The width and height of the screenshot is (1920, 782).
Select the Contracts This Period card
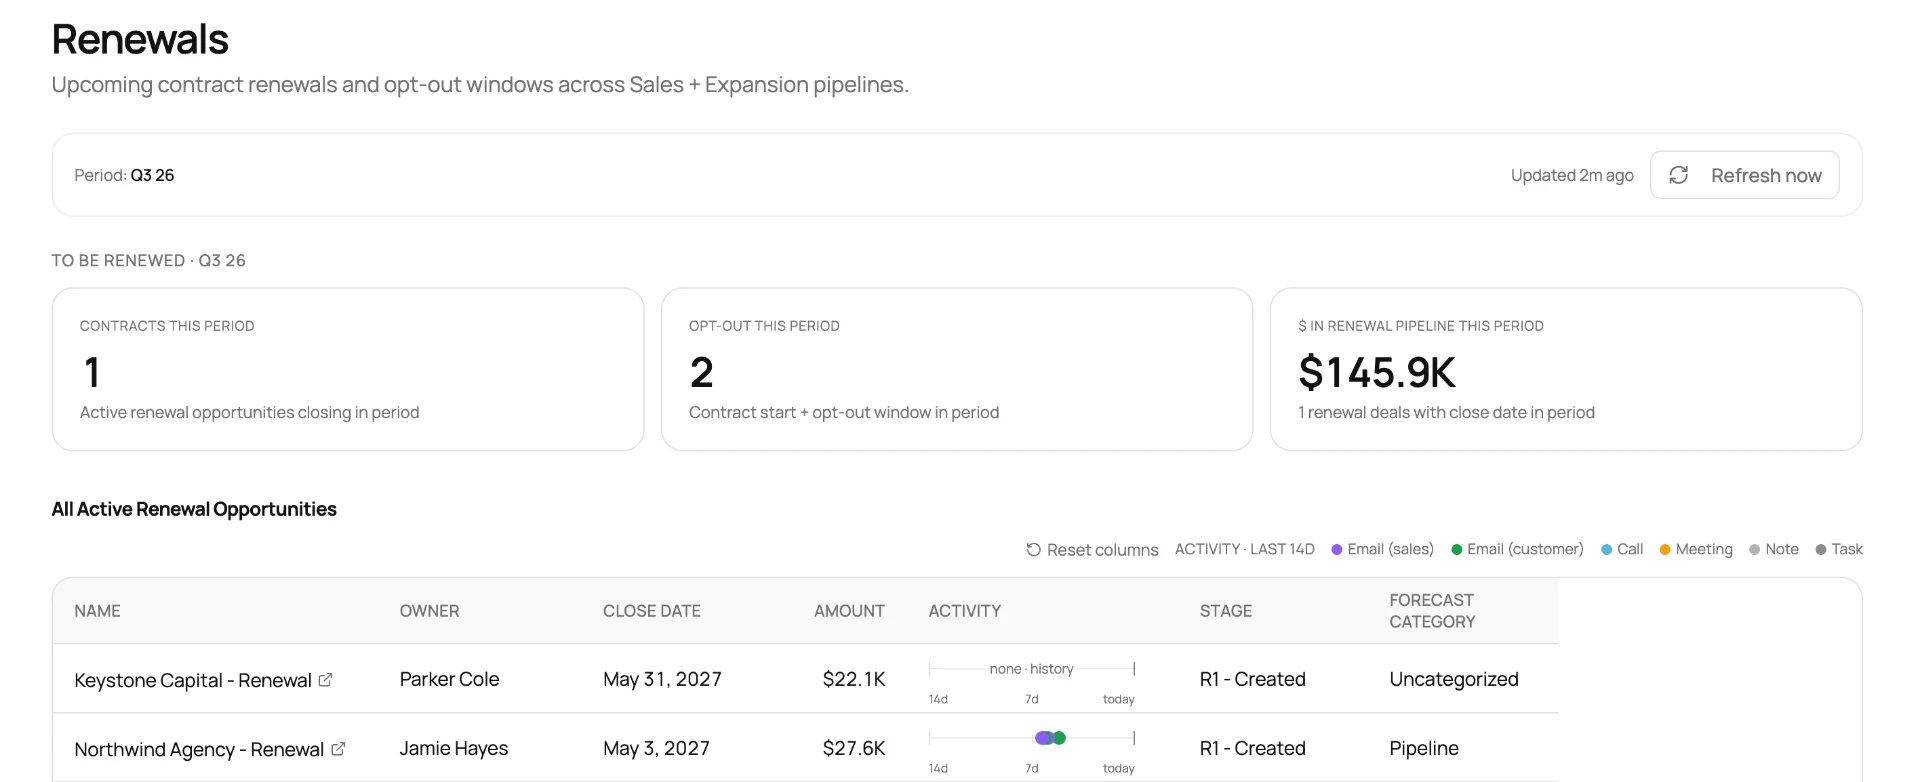[348, 369]
